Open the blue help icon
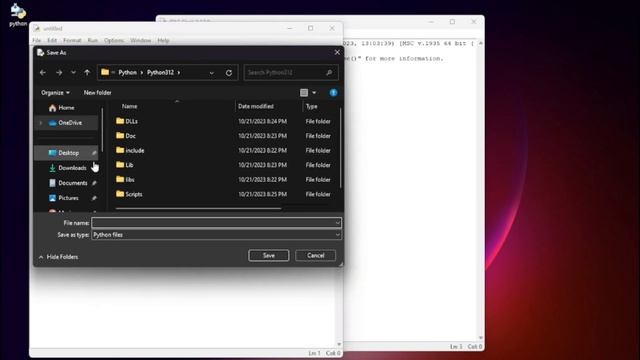Screen dimensions: 640x360 click(333, 93)
